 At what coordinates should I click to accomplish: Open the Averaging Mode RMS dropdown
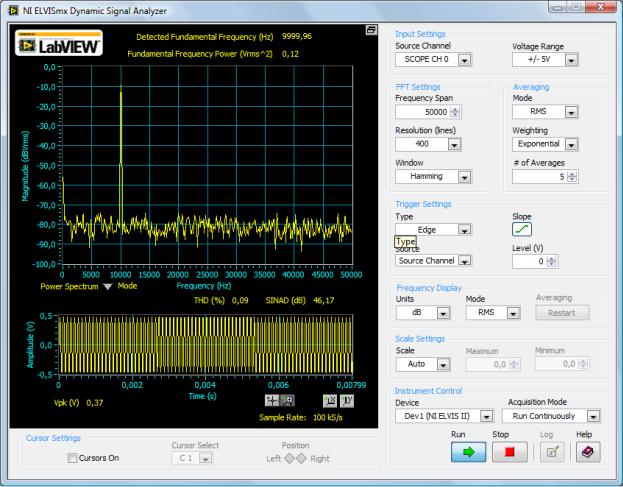[545, 112]
